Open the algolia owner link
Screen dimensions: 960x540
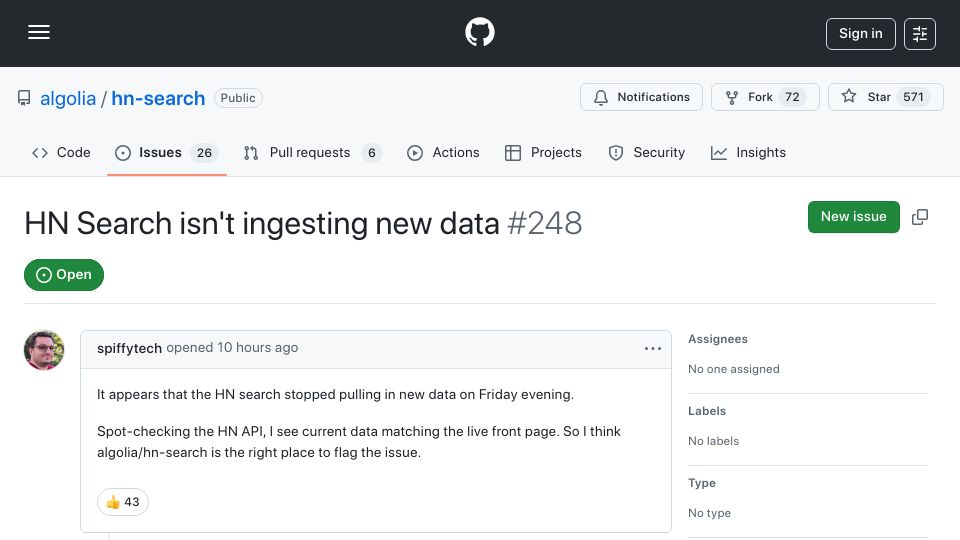click(68, 98)
